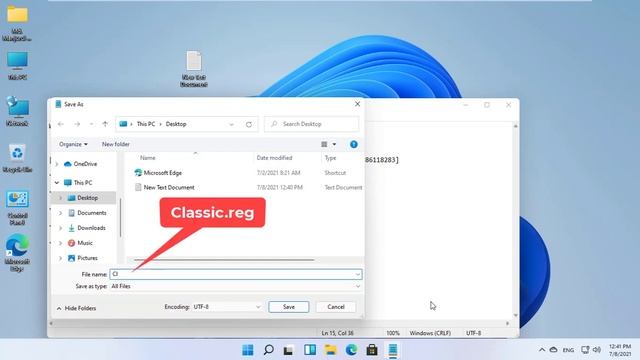The image size is (640, 360).
Task: Click Desktop in the address breadcrumb
Action: click(176, 124)
